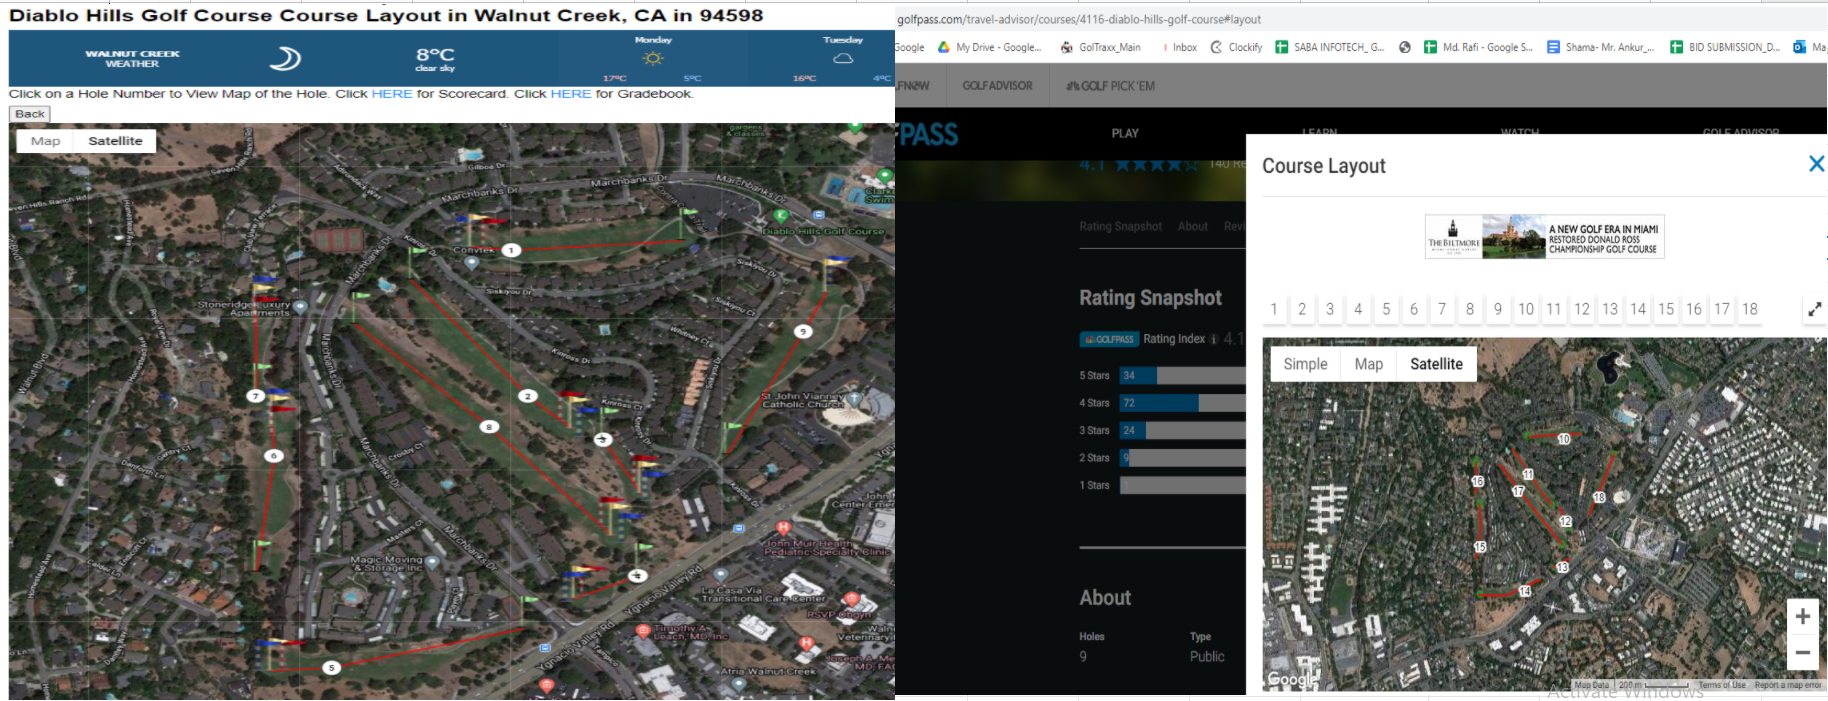This screenshot has width=1828, height=701.
Task: Open the My Drive bookmark
Action: click(x=989, y=47)
